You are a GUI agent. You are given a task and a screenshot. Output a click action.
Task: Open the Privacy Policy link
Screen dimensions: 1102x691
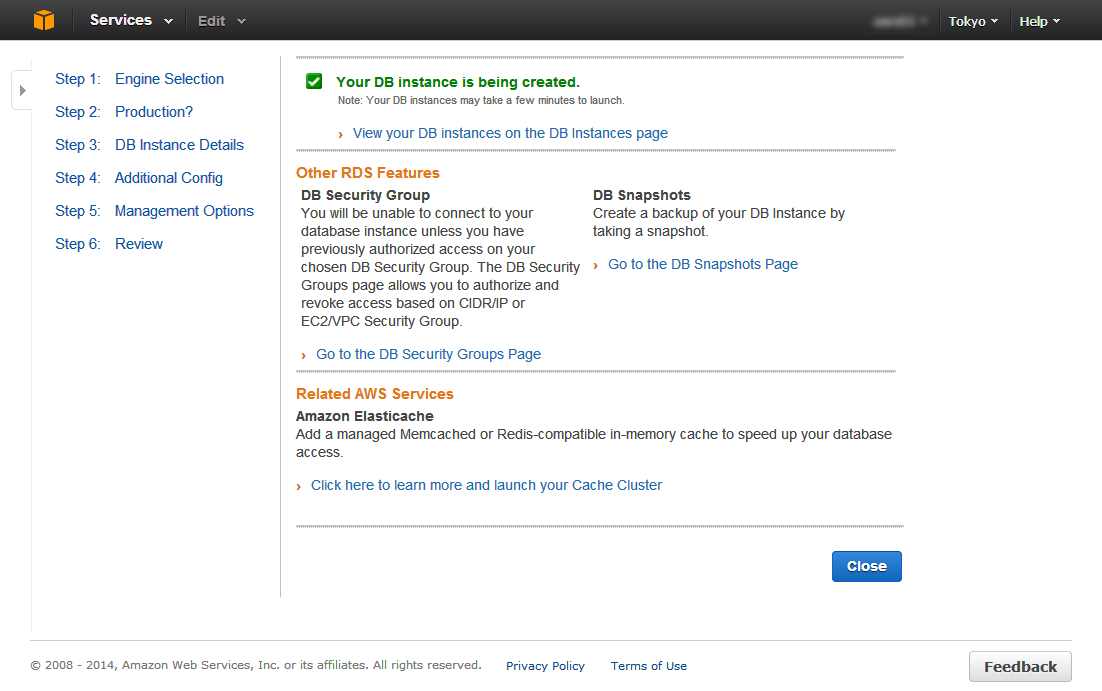click(545, 666)
